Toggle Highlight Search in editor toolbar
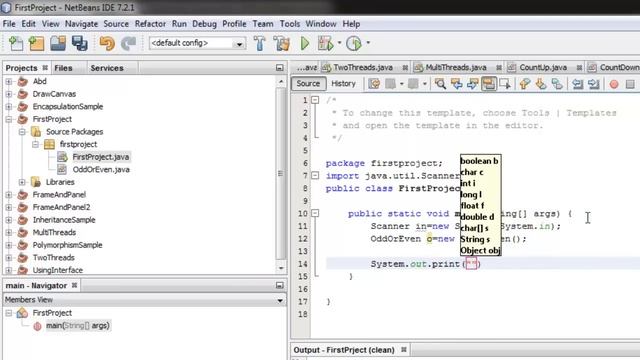This screenshot has height=360, width=640. tap(489, 84)
